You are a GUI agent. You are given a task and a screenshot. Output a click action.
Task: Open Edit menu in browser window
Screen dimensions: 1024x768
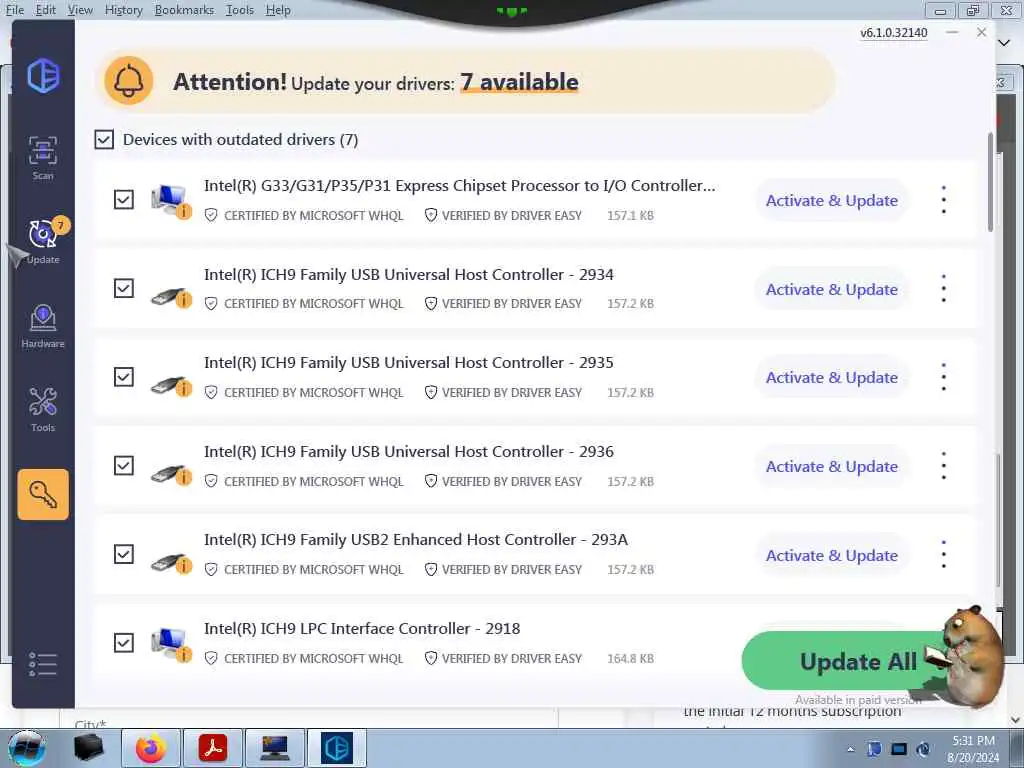coord(46,10)
